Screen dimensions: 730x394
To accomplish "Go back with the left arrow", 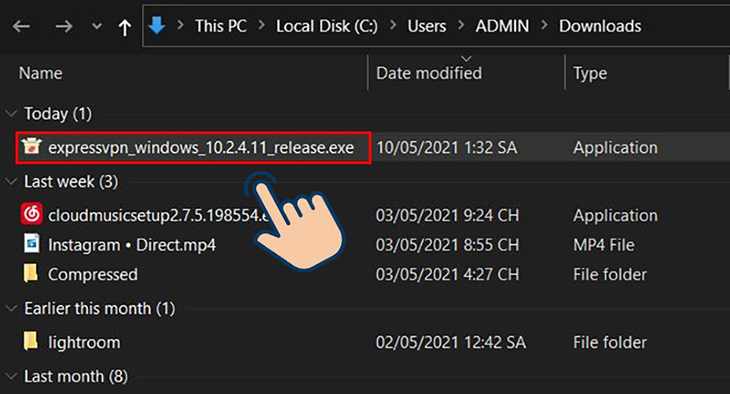I will pos(21,27).
